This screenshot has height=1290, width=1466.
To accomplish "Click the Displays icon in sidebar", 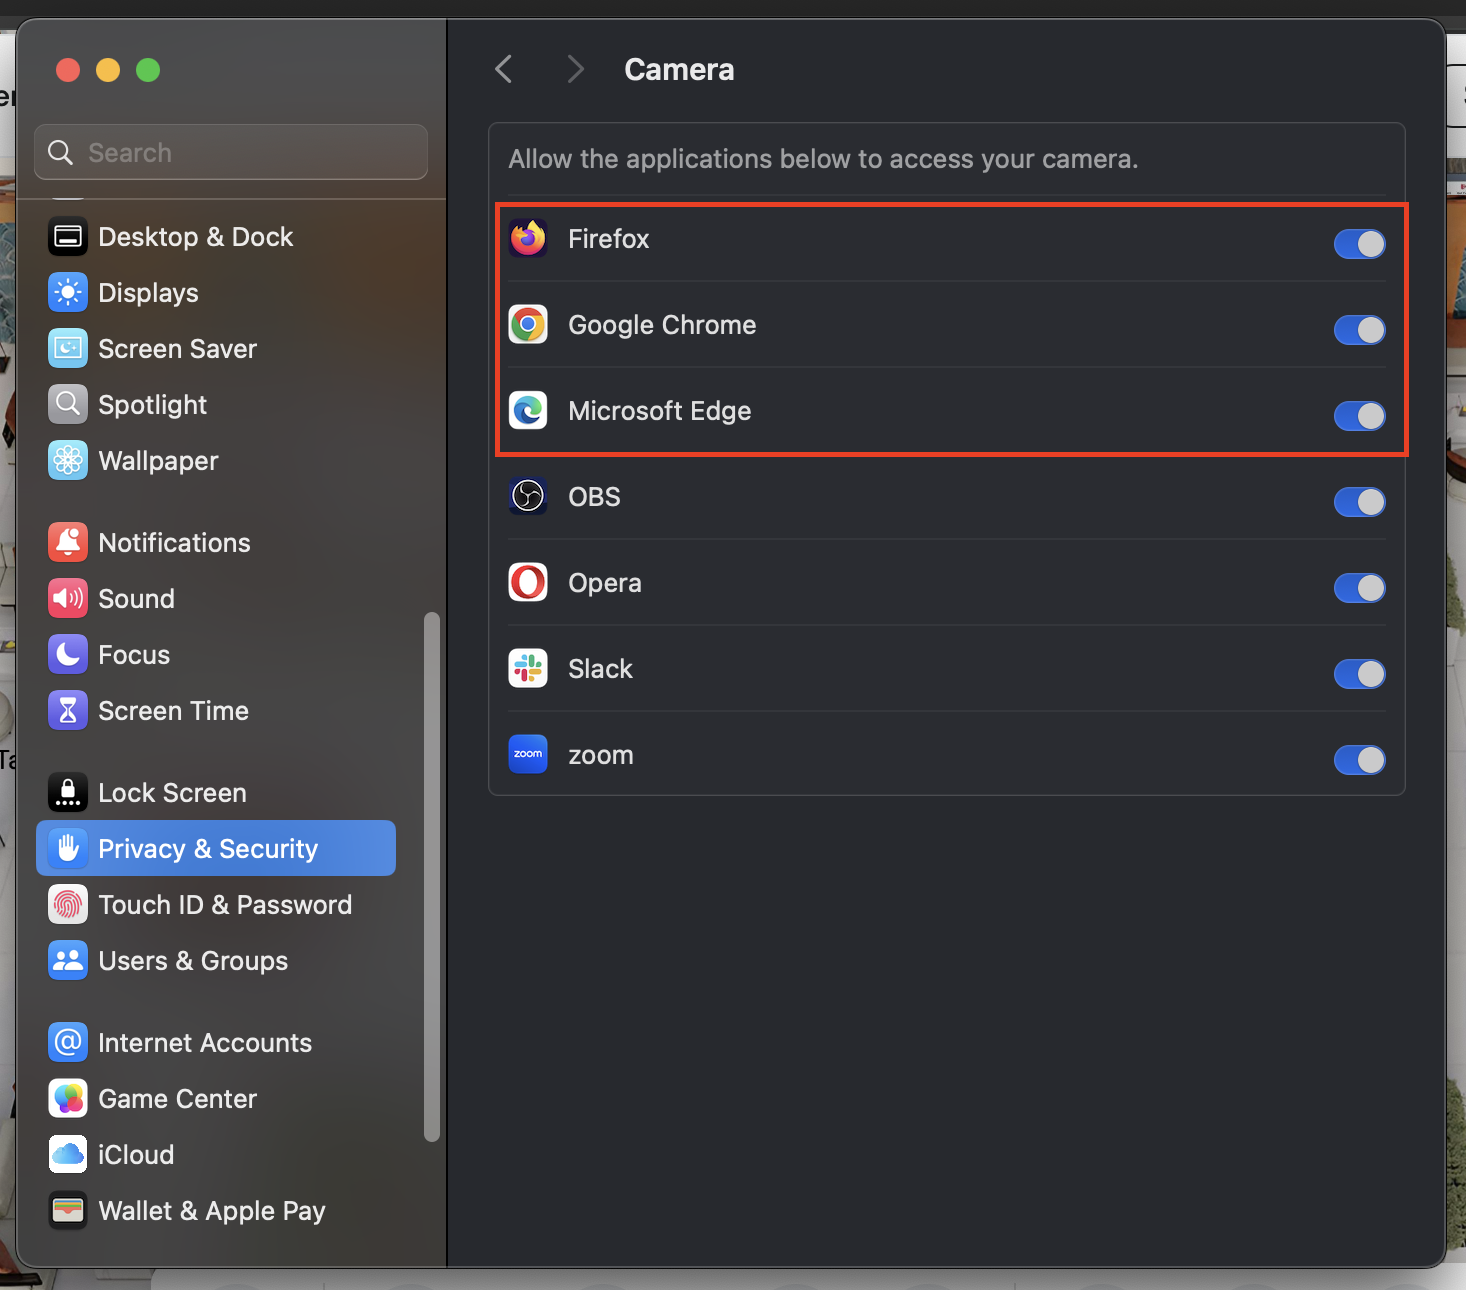I will 68,293.
